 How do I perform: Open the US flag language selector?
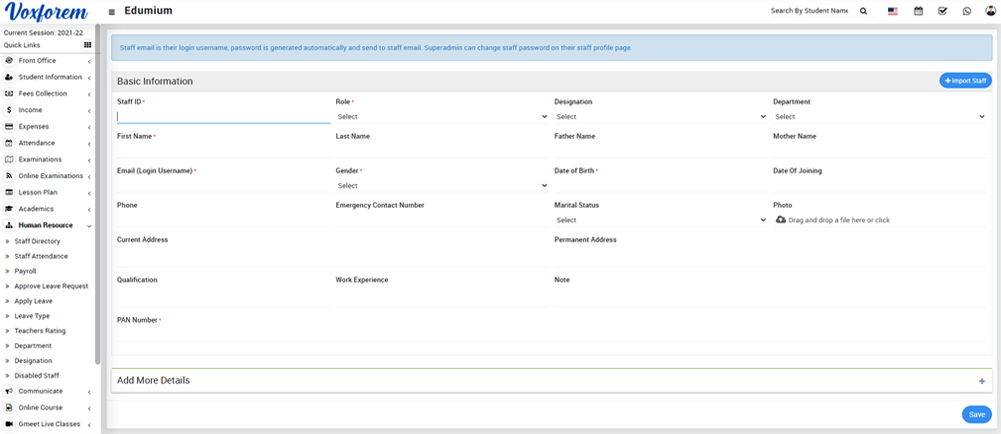point(892,11)
